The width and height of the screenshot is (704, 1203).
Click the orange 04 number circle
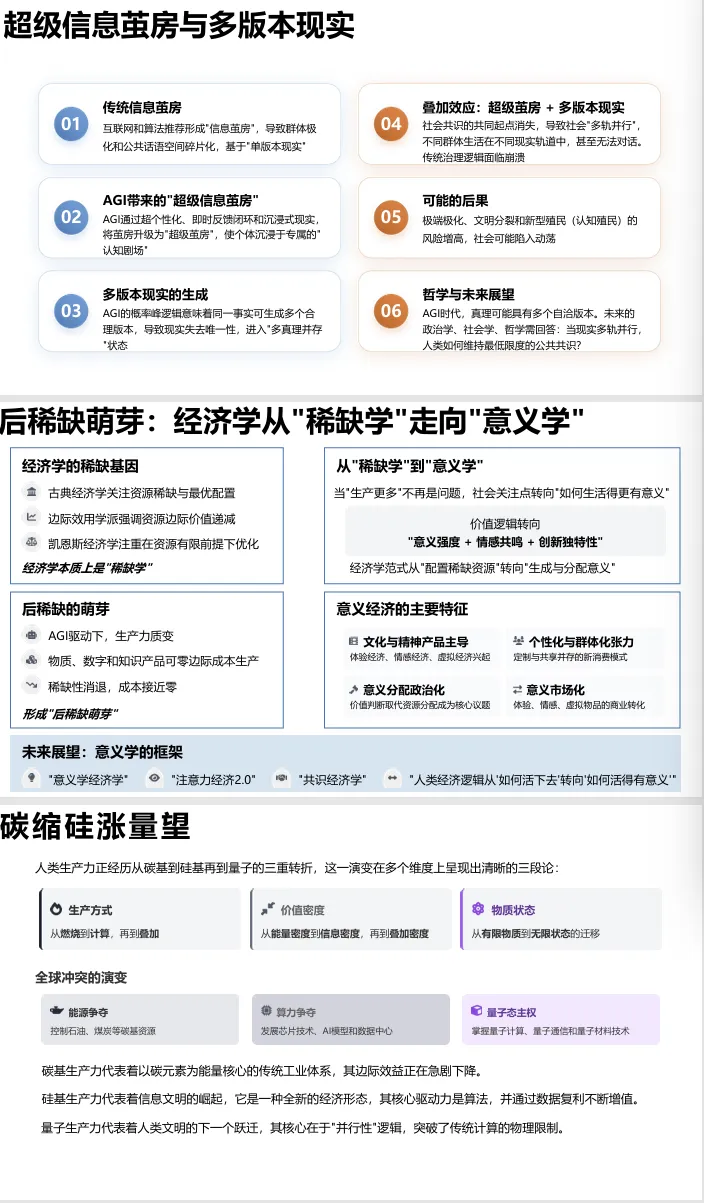click(x=390, y=124)
